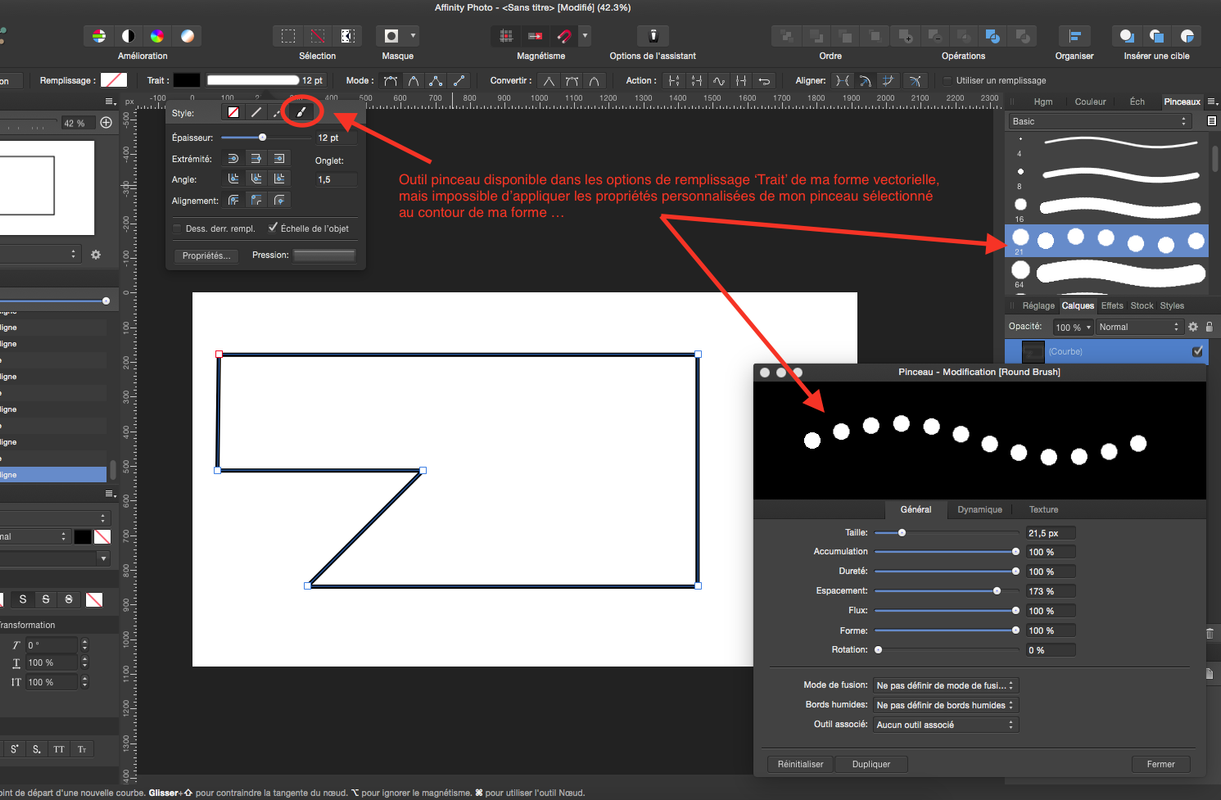The width and height of the screenshot is (1221, 800).
Task: Click the Espacement slider handle
Action: click(997, 591)
